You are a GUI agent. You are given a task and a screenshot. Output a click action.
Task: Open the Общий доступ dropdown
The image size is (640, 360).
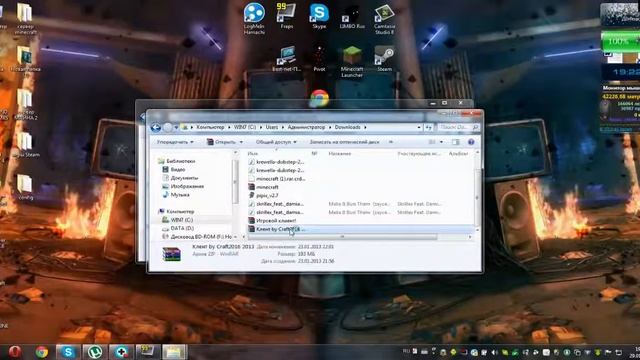pyautogui.click(x=276, y=142)
